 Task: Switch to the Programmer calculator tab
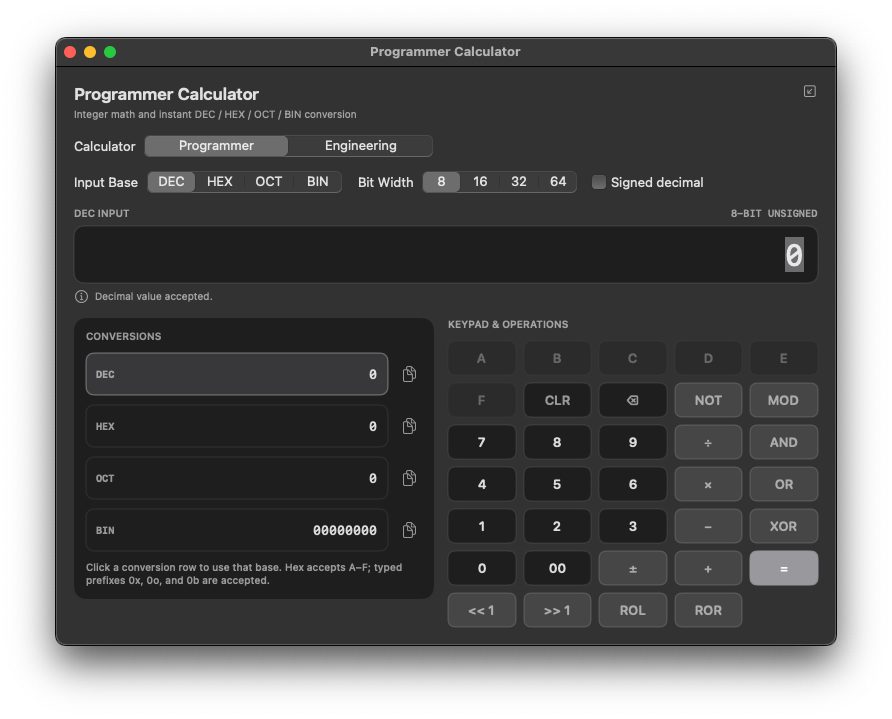pyautogui.click(x=216, y=146)
